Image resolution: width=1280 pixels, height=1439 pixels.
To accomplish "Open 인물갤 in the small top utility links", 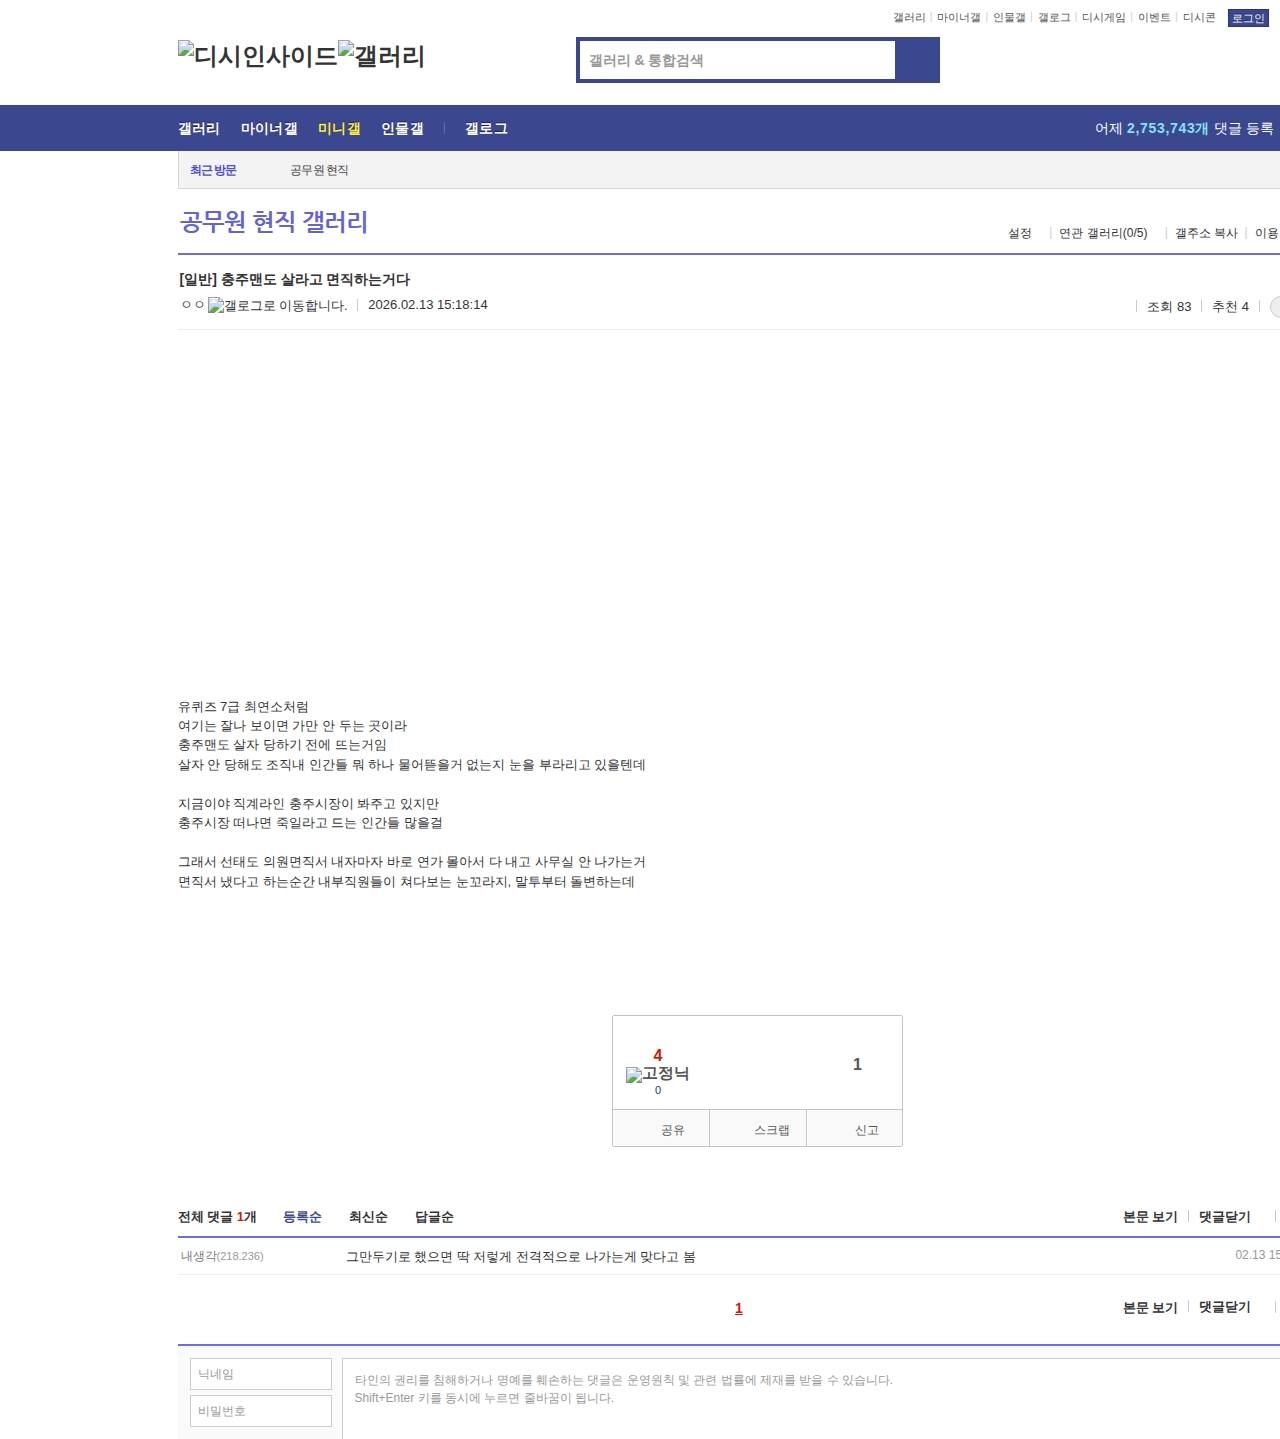I will click(1009, 18).
